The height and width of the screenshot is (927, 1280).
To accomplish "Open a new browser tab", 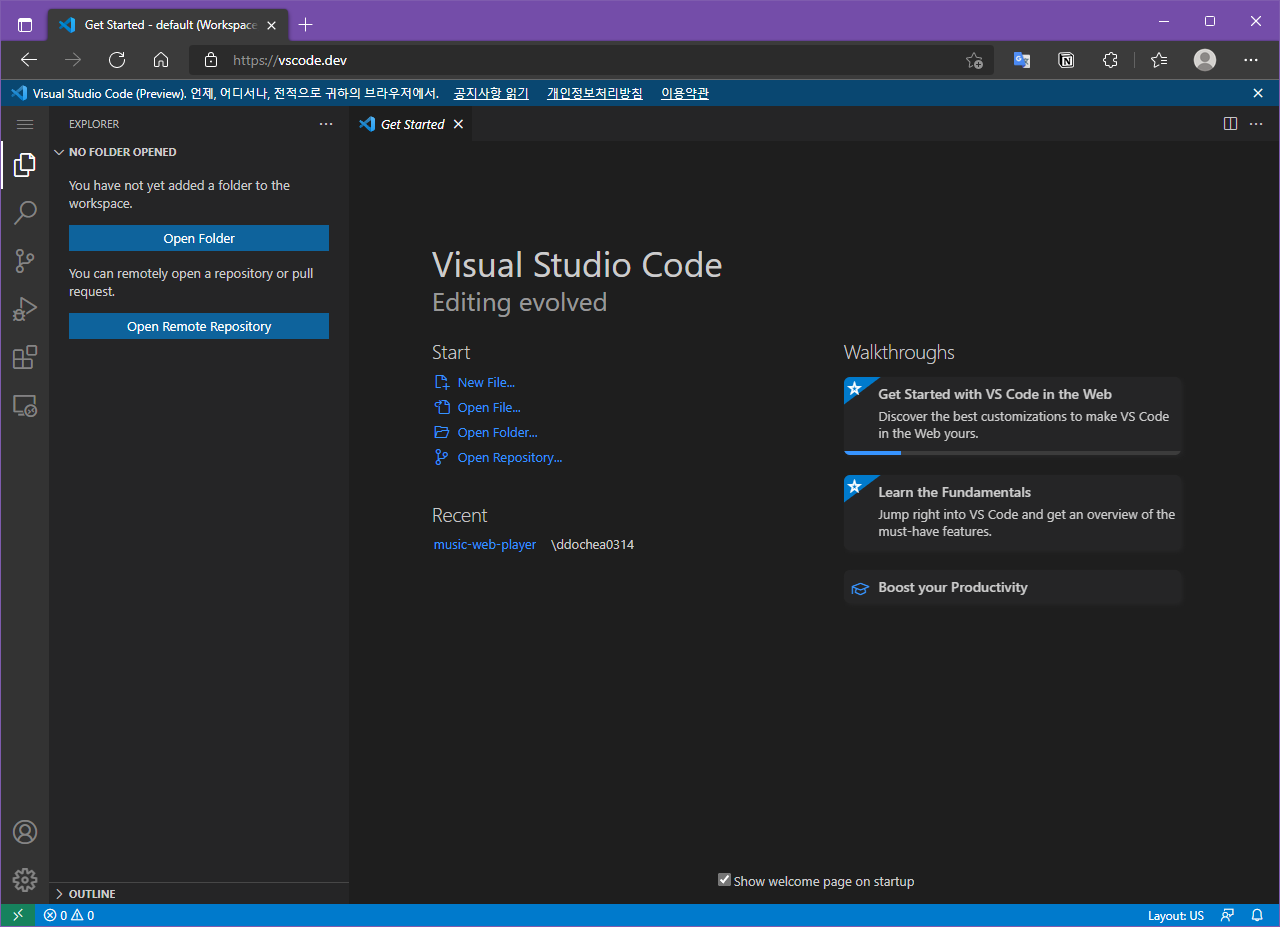I will click(306, 24).
